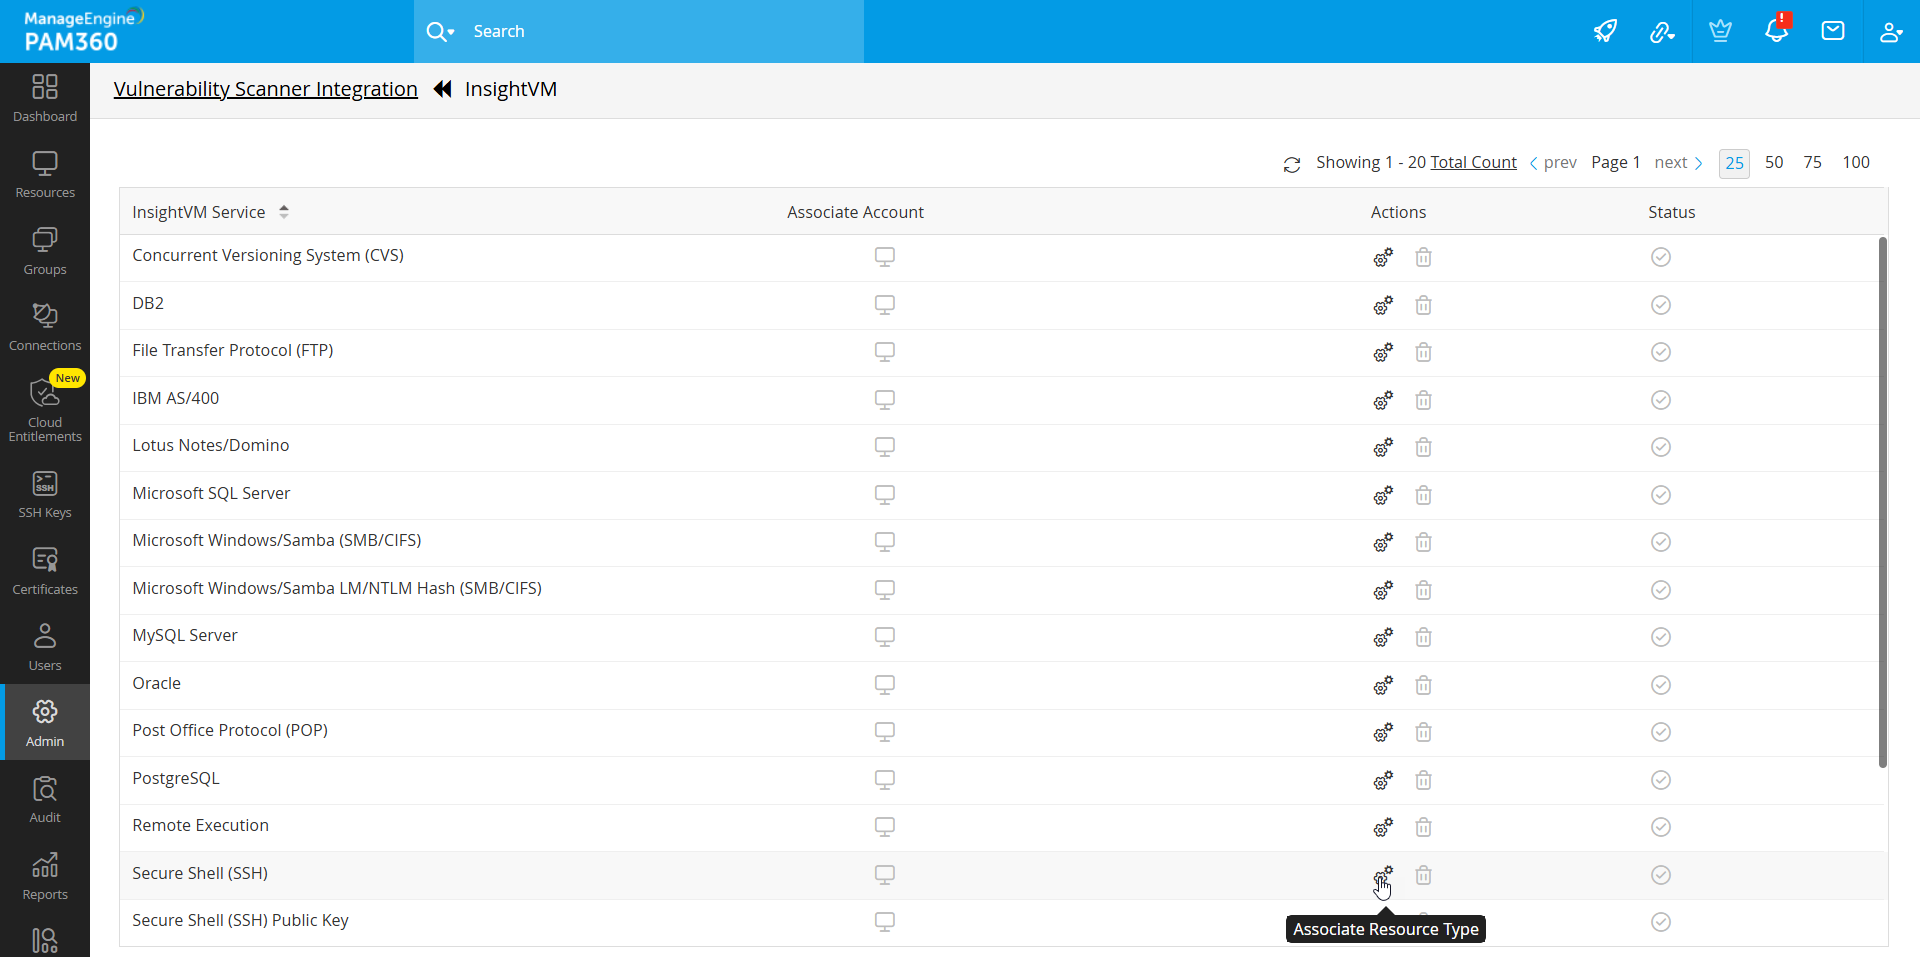The image size is (1920, 957).
Task: Sort the InsightVM Service column
Action: [284, 211]
